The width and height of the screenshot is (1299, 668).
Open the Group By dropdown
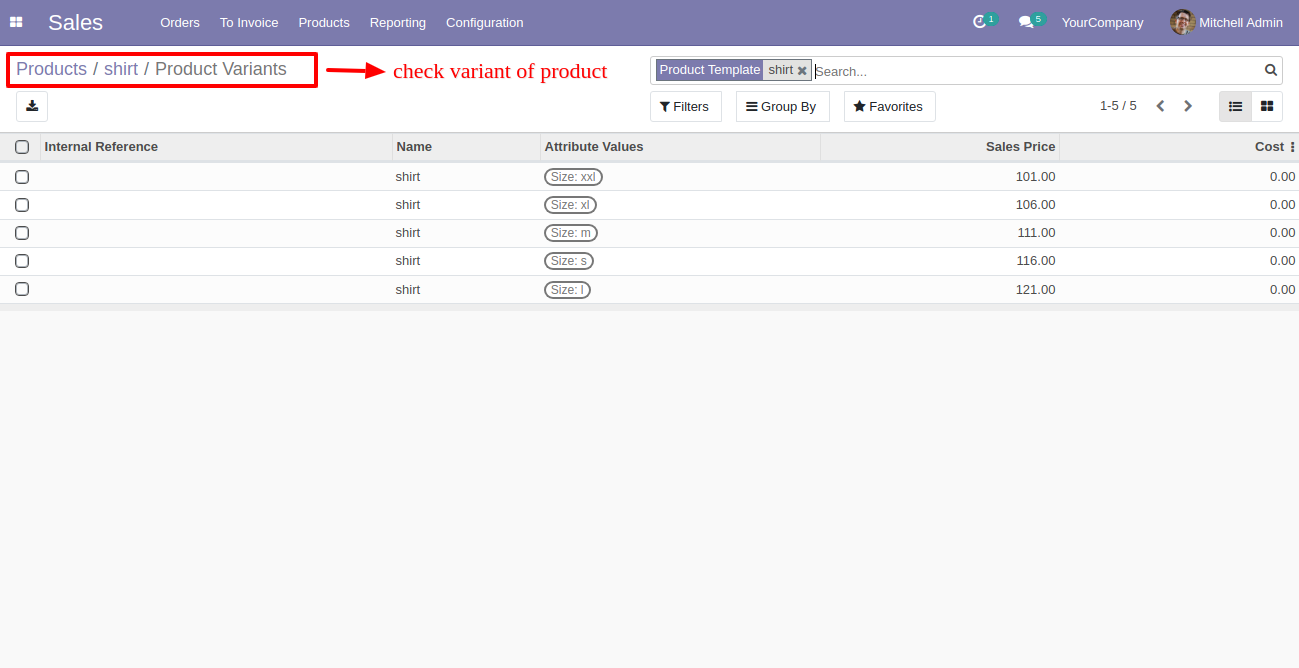783,107
